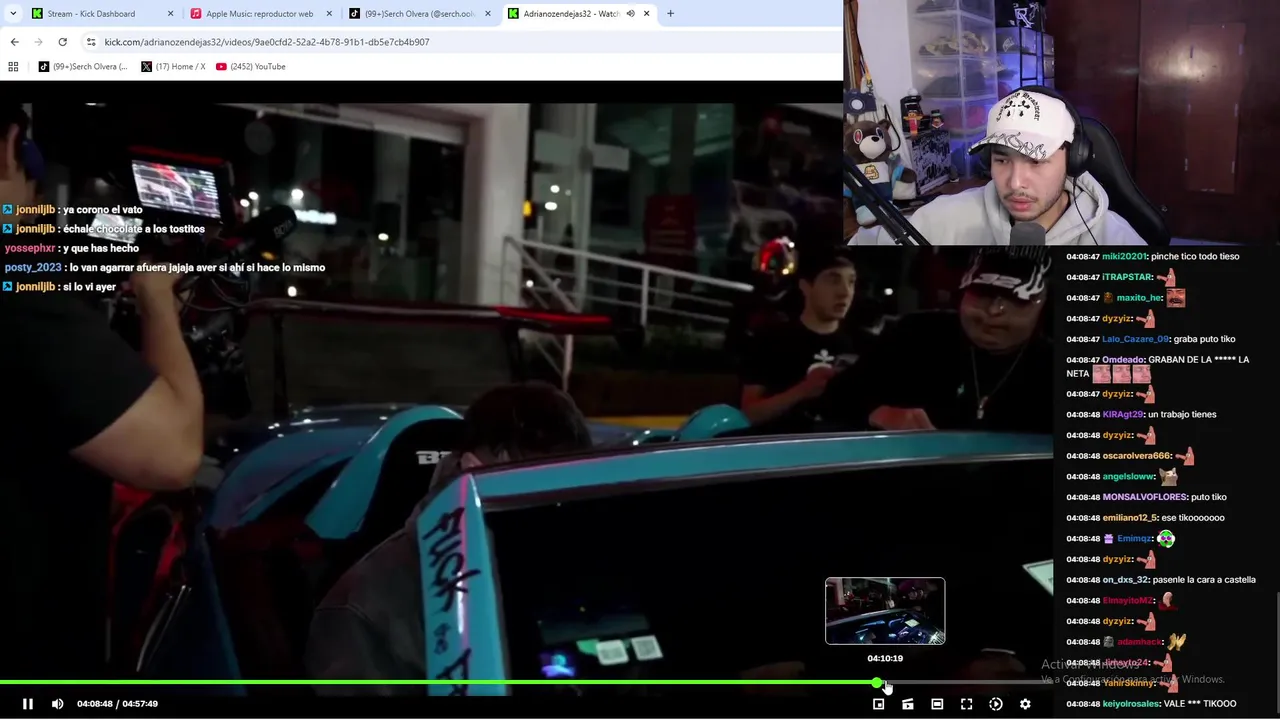The image size is (1280, 720).
Task: Click username keiyolrosales in chat
Action: click(x=1131, y=704)
